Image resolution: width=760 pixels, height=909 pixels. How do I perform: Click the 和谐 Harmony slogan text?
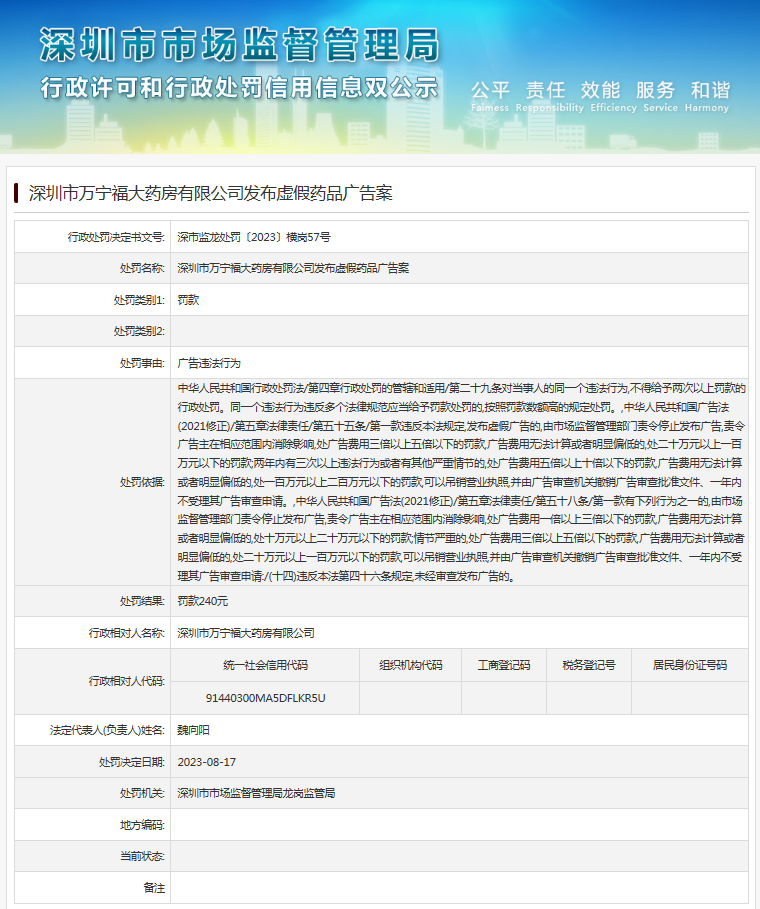[x=709, y=90]
